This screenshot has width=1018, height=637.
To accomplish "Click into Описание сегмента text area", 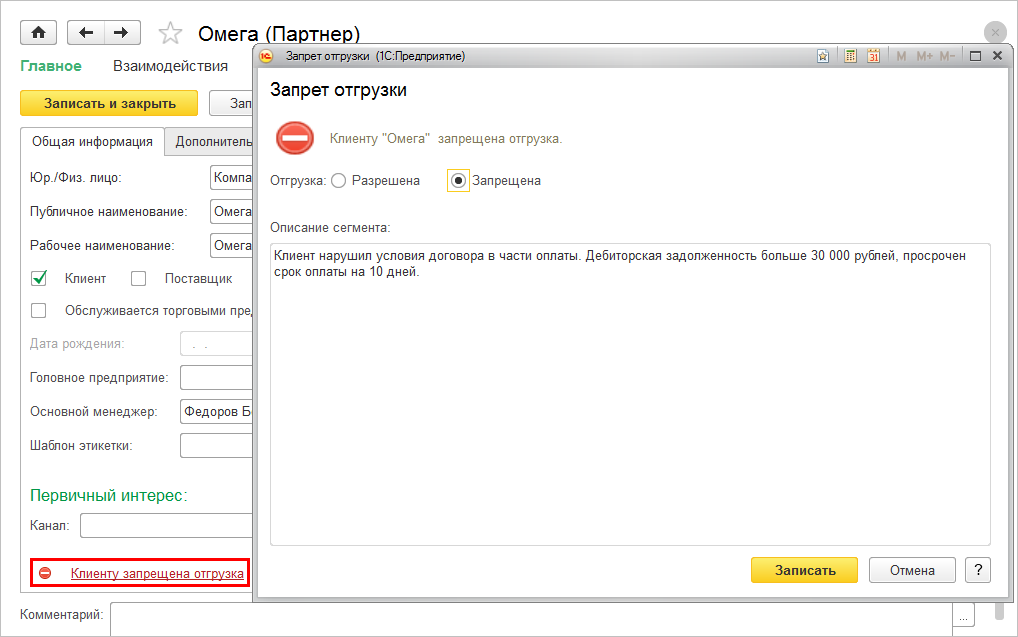I will [630, 400].
